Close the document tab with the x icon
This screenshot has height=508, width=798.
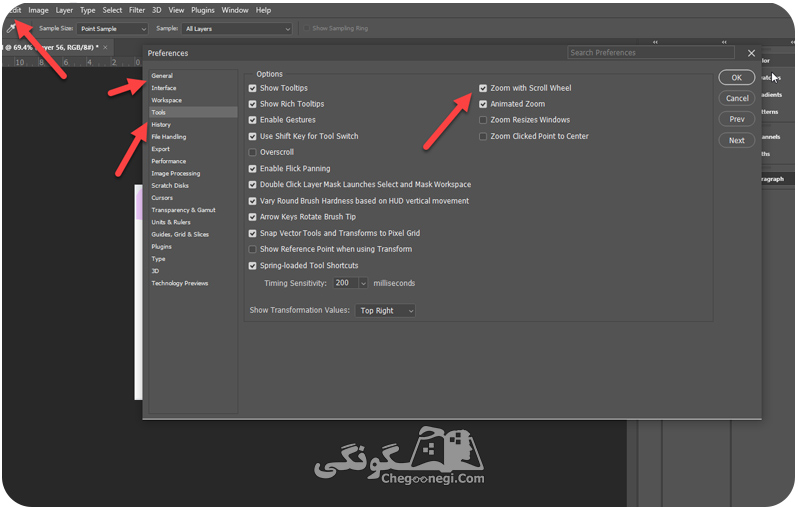click(105, 47)
